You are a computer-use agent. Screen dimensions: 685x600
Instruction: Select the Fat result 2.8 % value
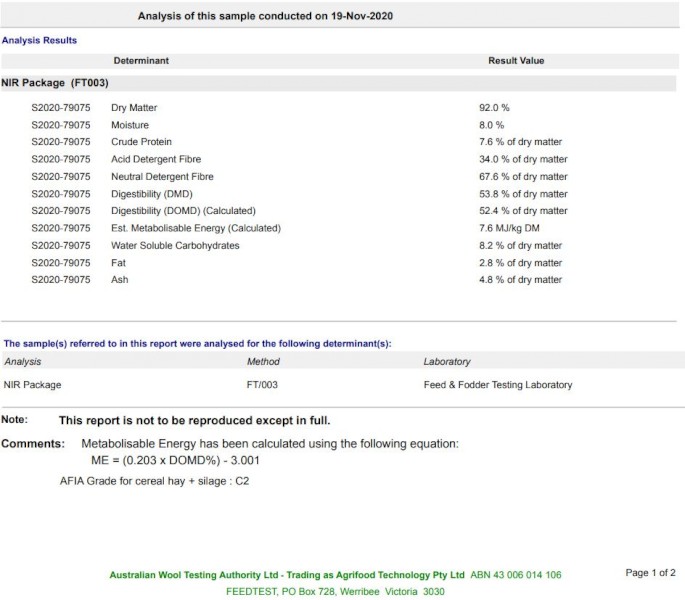tap(520, 263)
